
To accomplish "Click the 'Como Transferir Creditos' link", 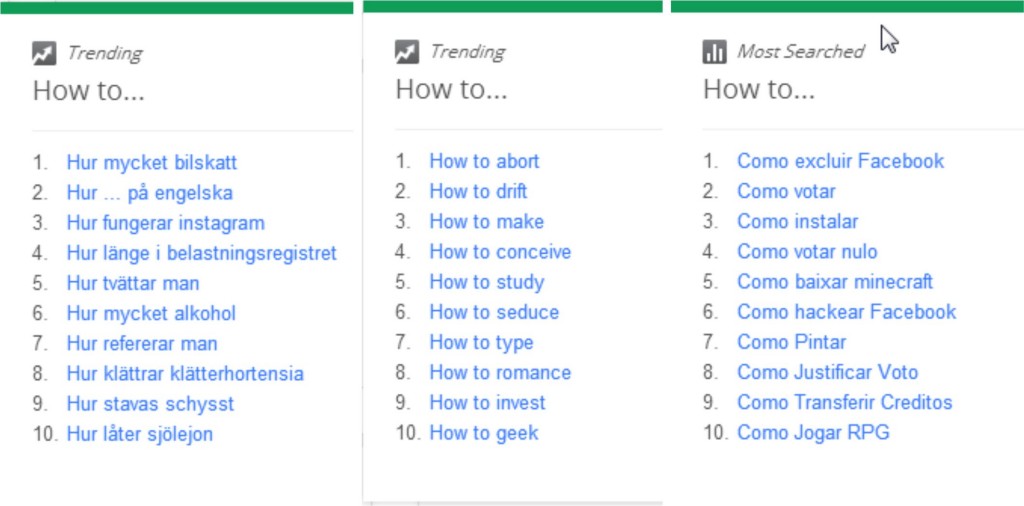I will (x=844, y=403).
